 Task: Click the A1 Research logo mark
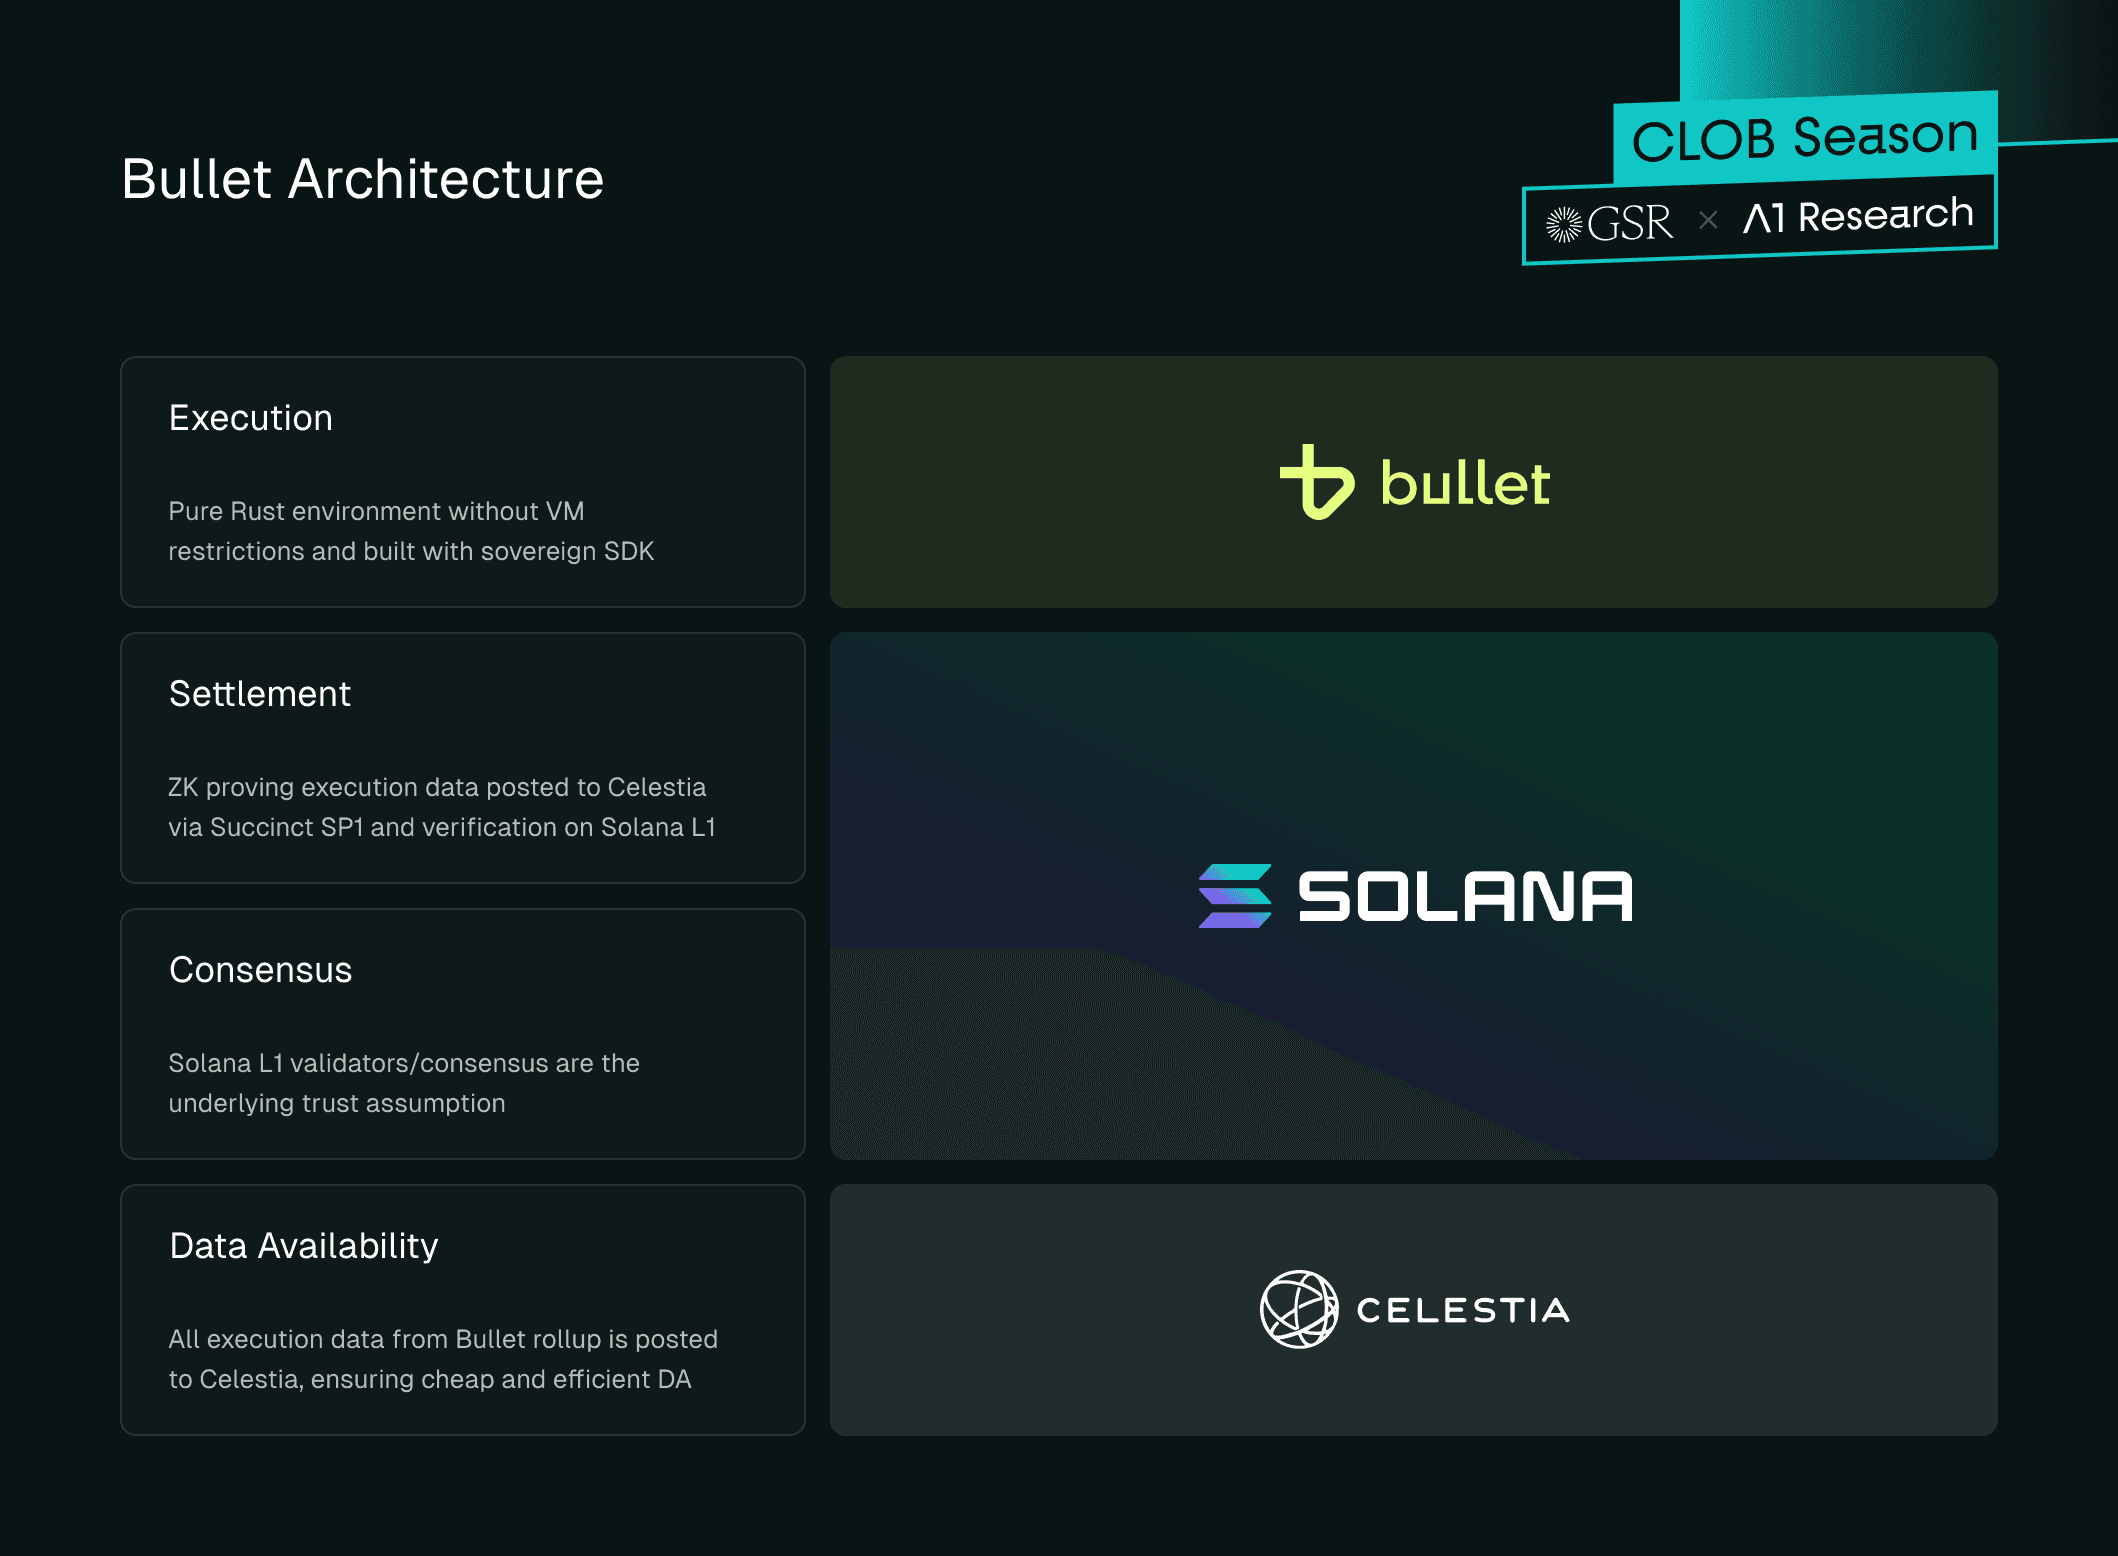tap(1764, 218)
